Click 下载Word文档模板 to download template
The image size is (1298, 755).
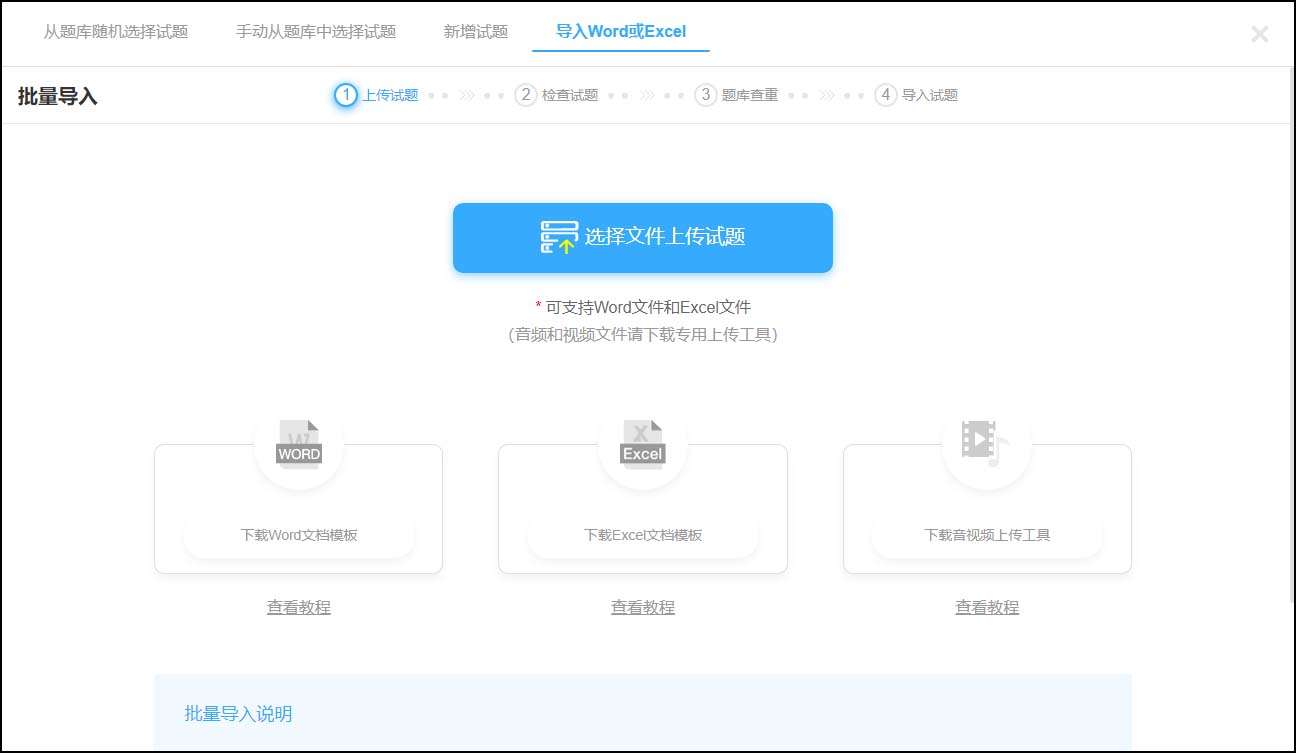click(x=298, y=535)
